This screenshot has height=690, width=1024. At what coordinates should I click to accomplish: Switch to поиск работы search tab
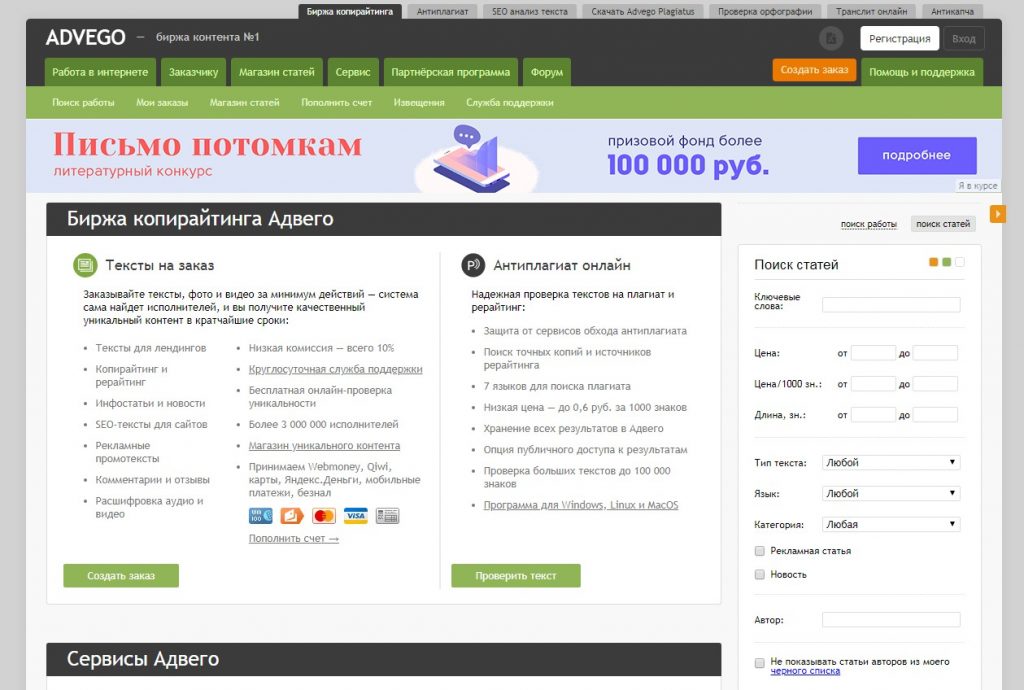point(869,224)
